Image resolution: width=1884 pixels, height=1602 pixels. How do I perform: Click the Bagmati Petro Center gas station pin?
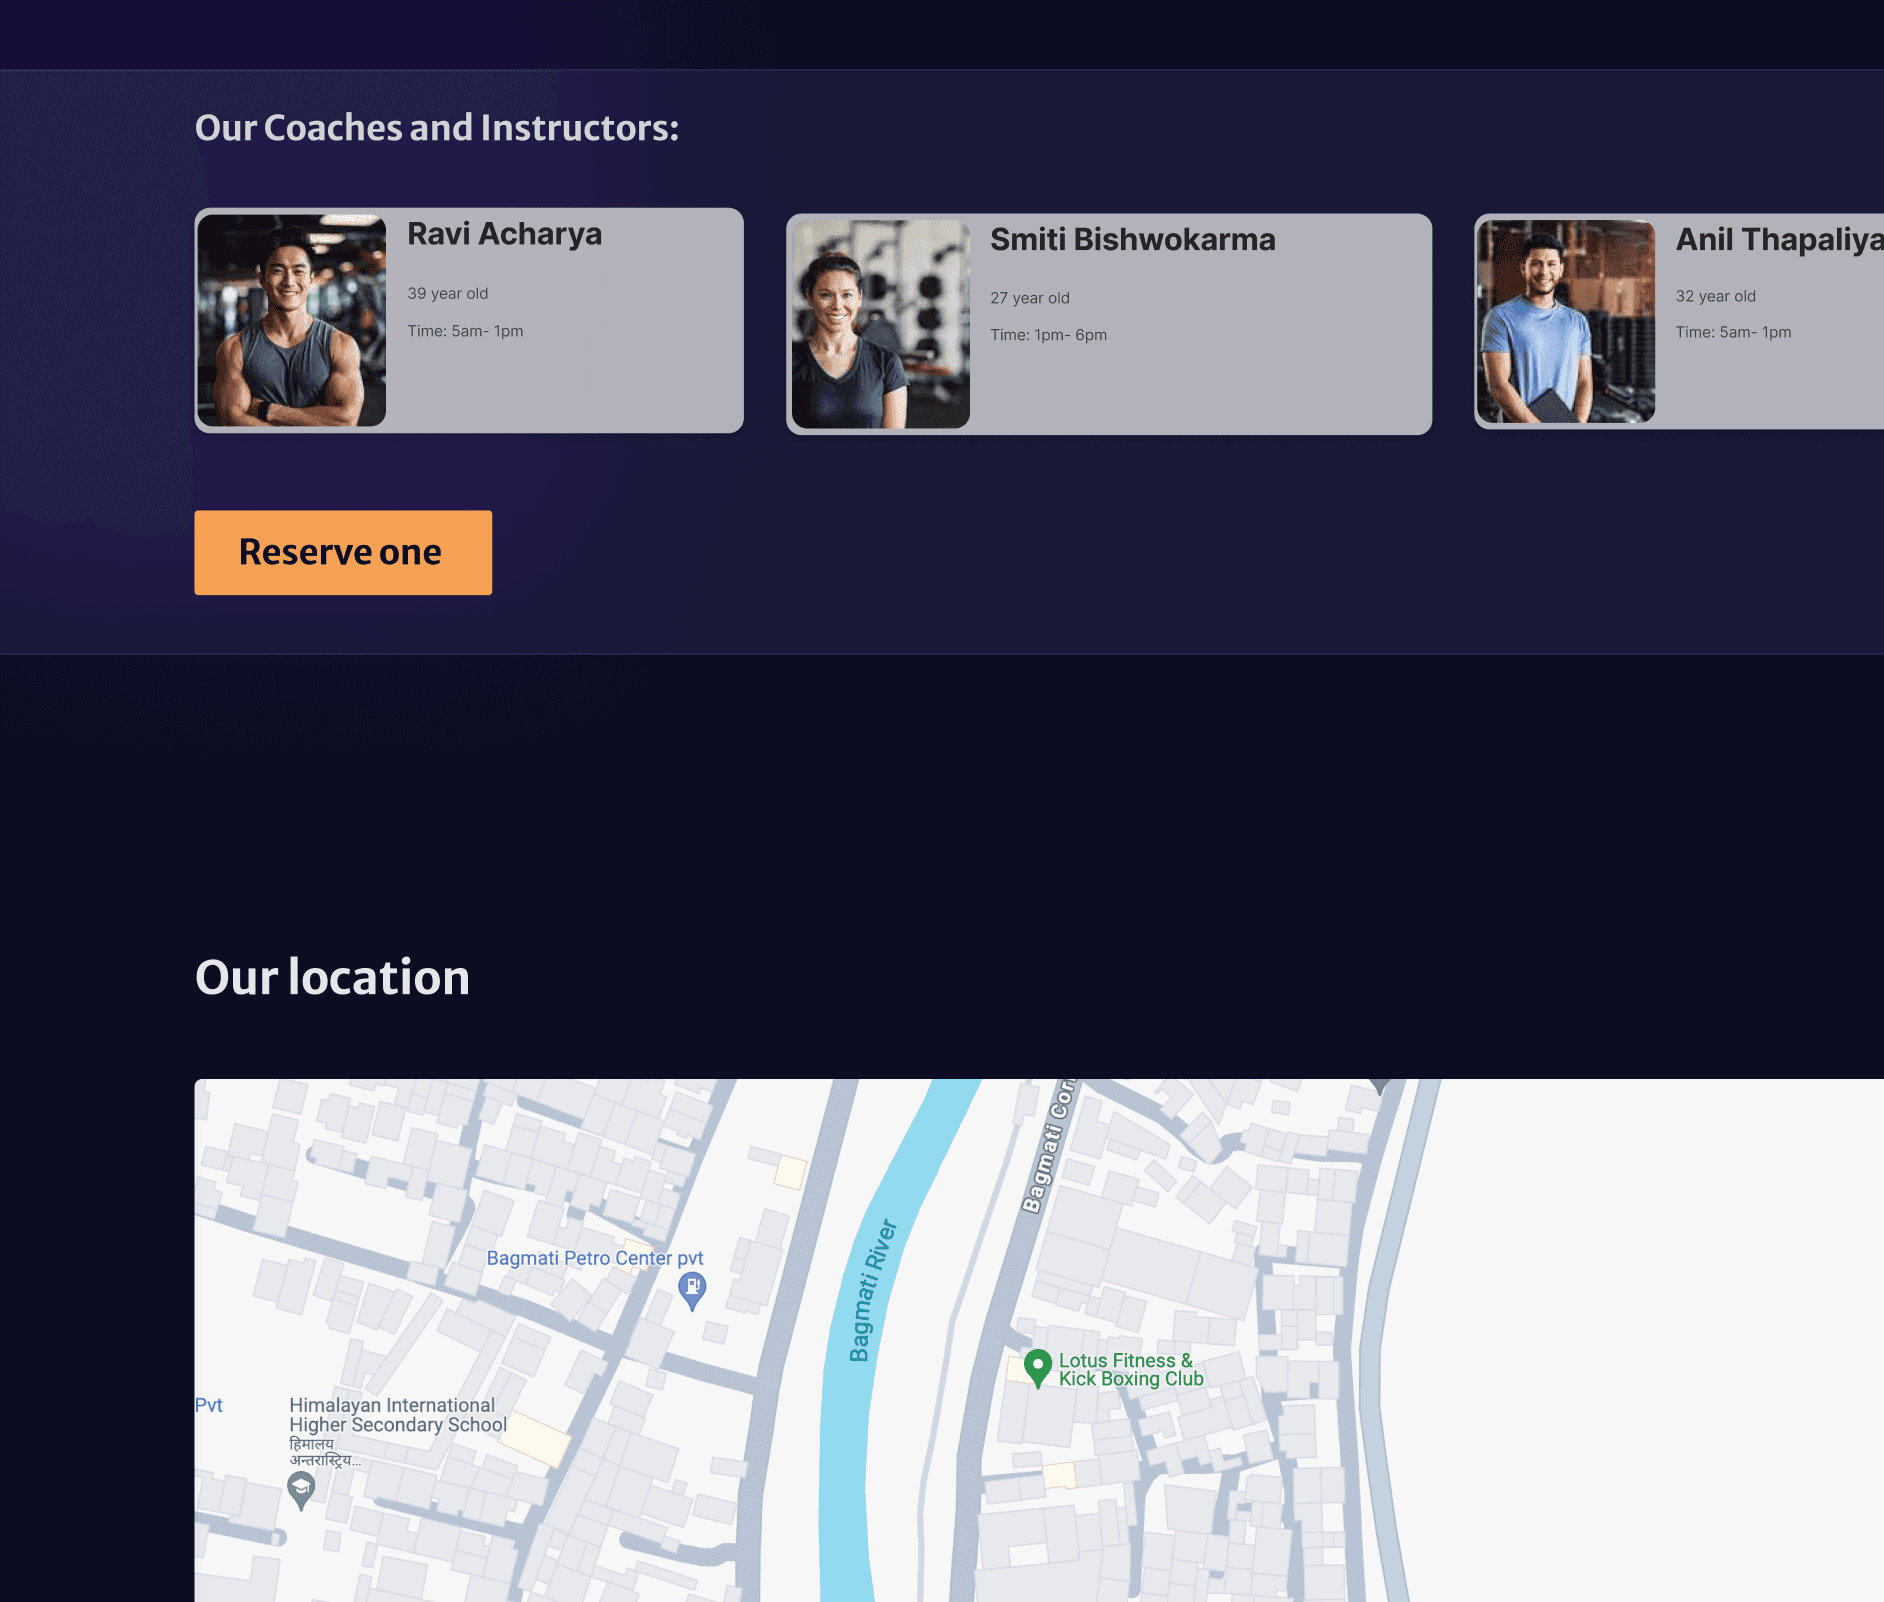tap(692, 1288)
